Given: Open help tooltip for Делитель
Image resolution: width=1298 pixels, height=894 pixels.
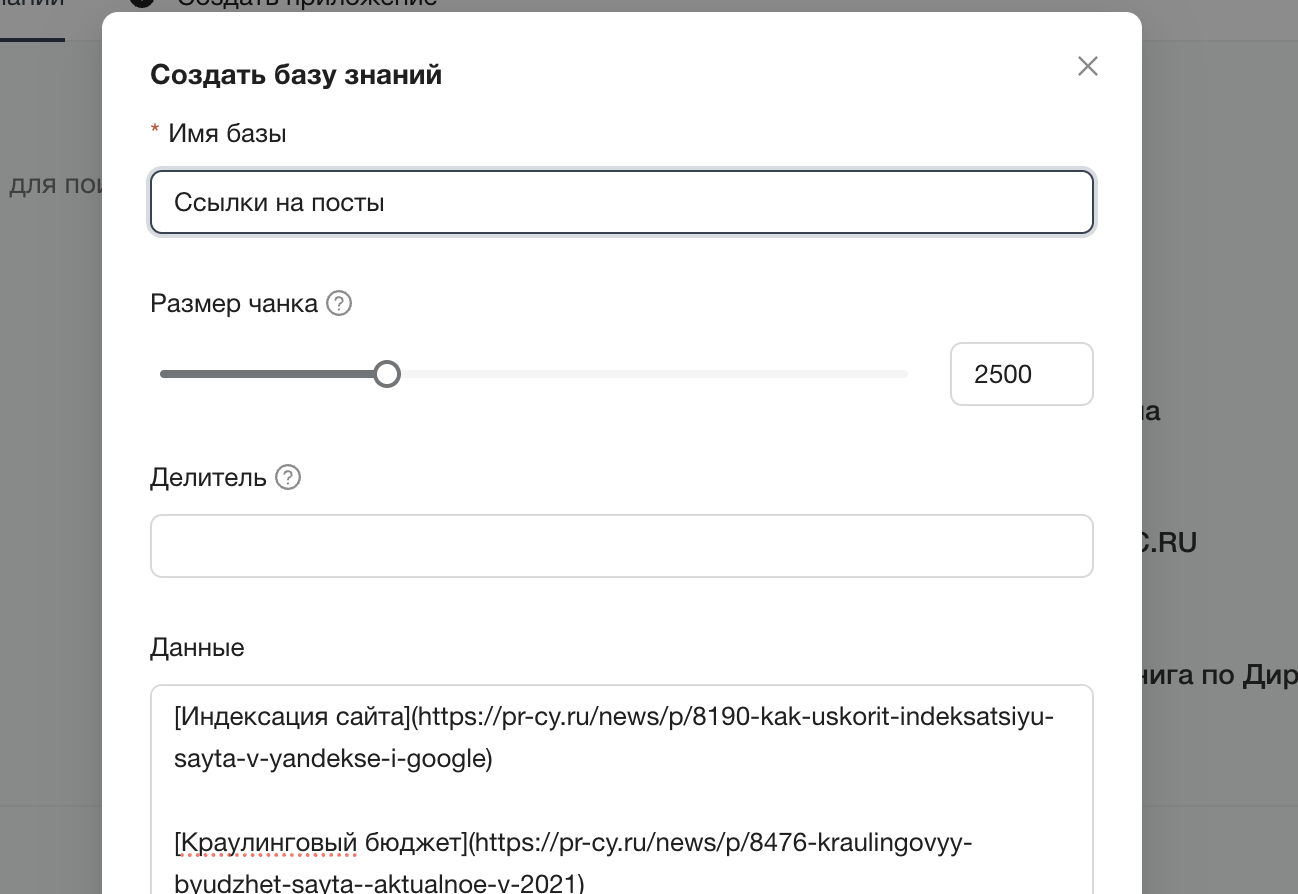Looking at the screenshot, I should coord(287,477).
